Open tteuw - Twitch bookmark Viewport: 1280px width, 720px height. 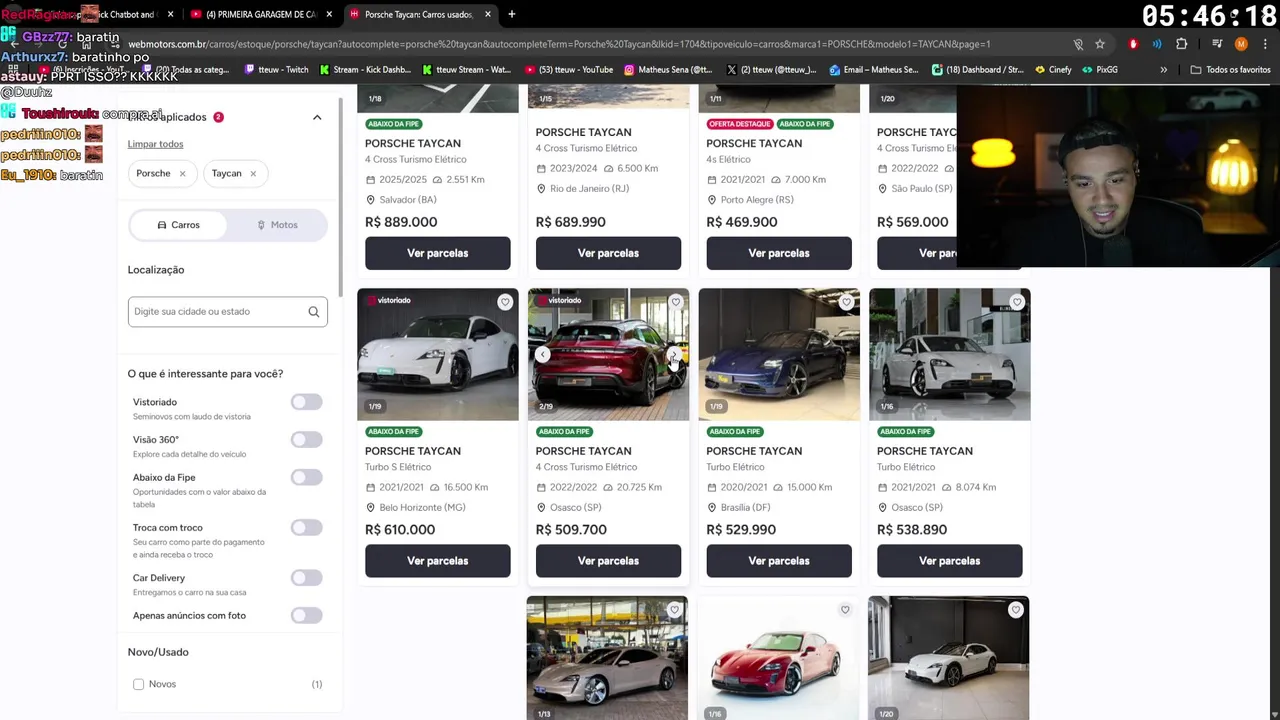[x=277, y=70]
